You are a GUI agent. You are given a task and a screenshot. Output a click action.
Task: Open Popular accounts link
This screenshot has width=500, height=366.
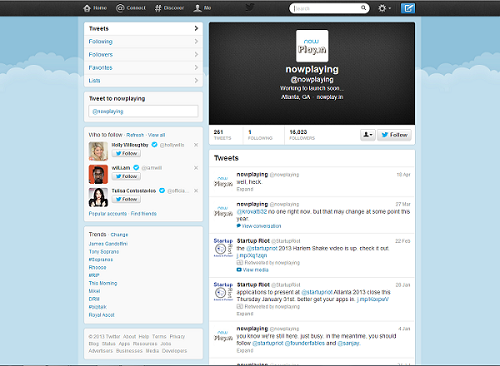[x=108, y=214]
